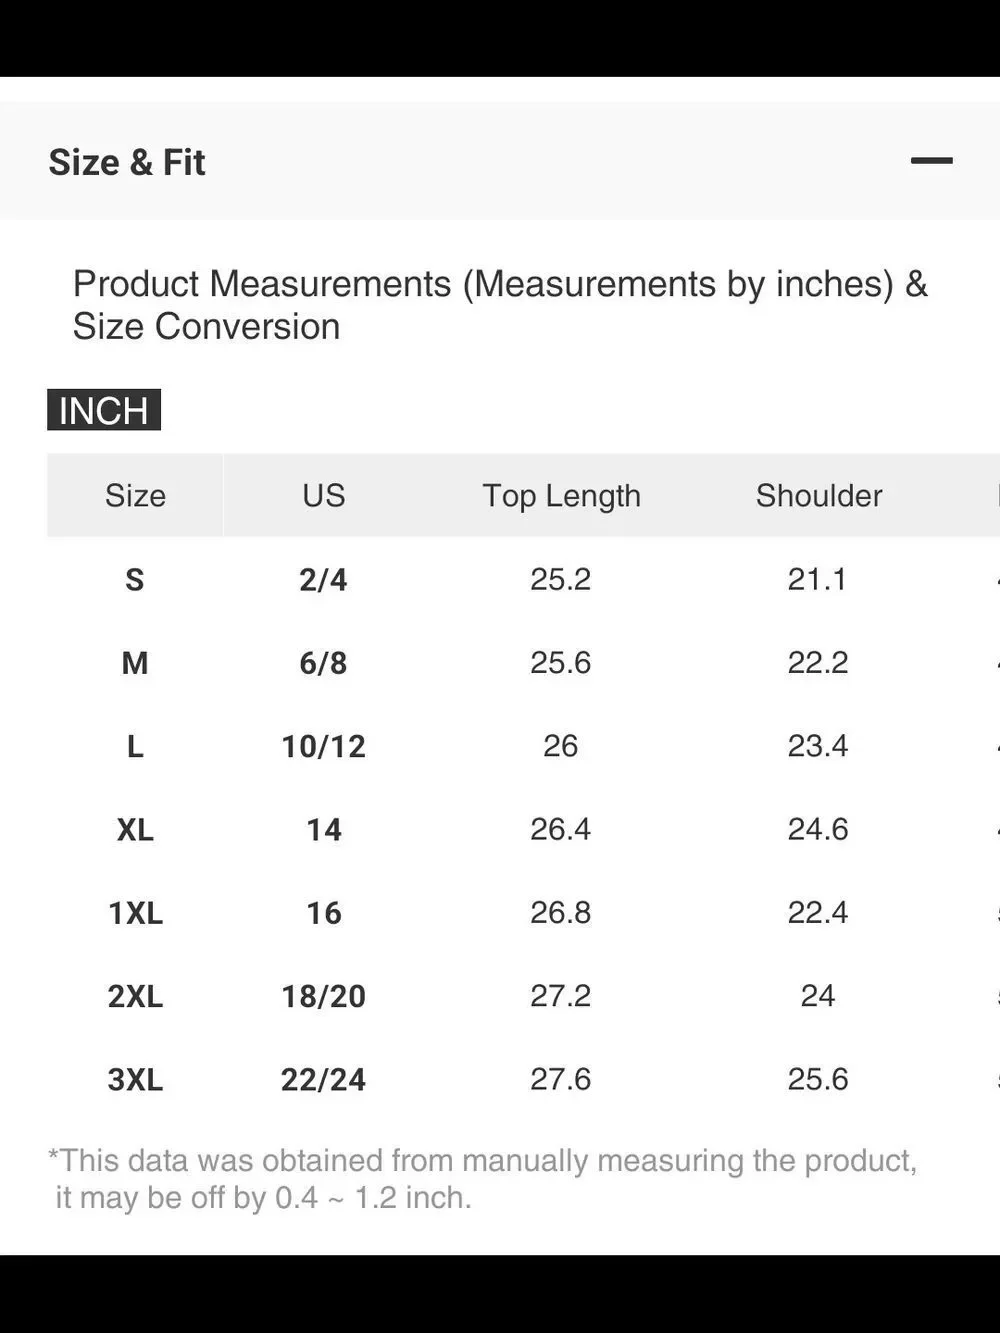Click the Shoulder 24.6 value
1000x1333 pixels.
(818, 829)
